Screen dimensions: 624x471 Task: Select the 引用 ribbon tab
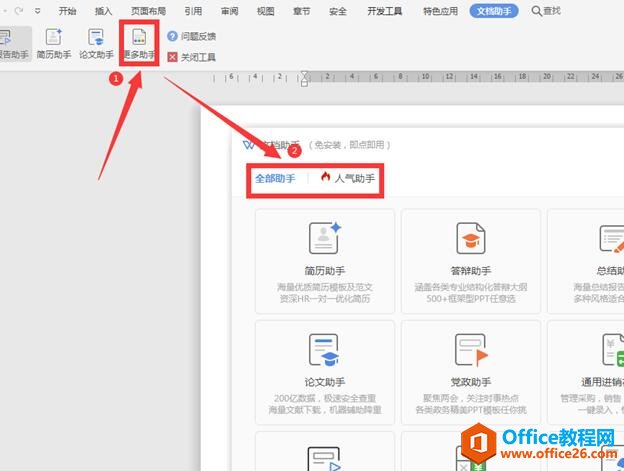click(193, 11)
